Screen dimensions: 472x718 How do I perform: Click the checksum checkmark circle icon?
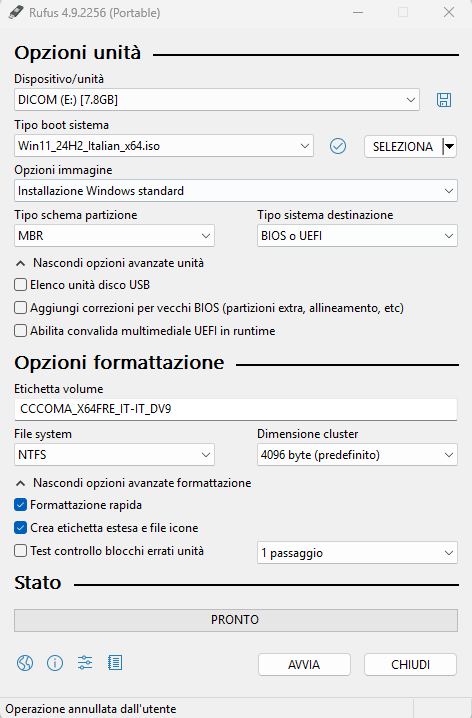click(338, 146)
